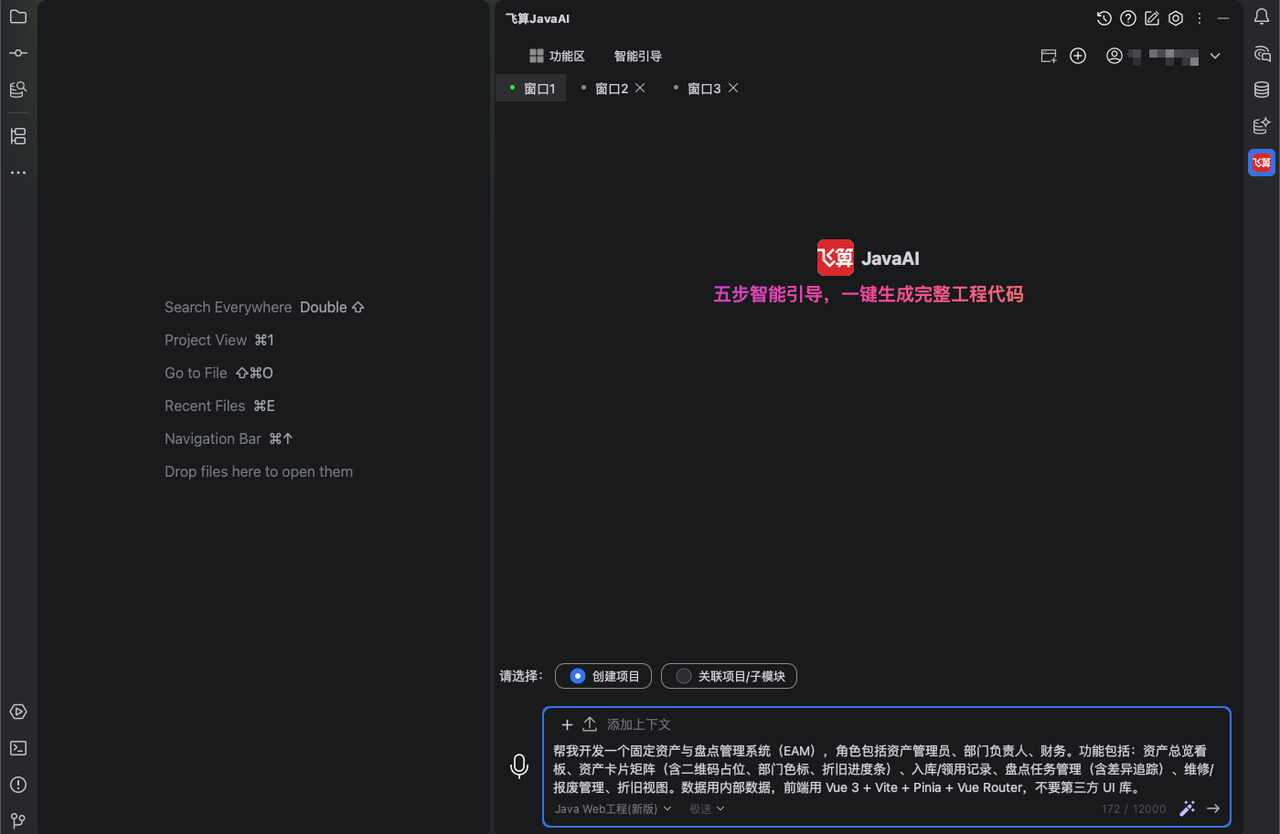Viewport: 1280px width, 834px height.
Task: Open the Problems tool window
Action: (18, 784)
